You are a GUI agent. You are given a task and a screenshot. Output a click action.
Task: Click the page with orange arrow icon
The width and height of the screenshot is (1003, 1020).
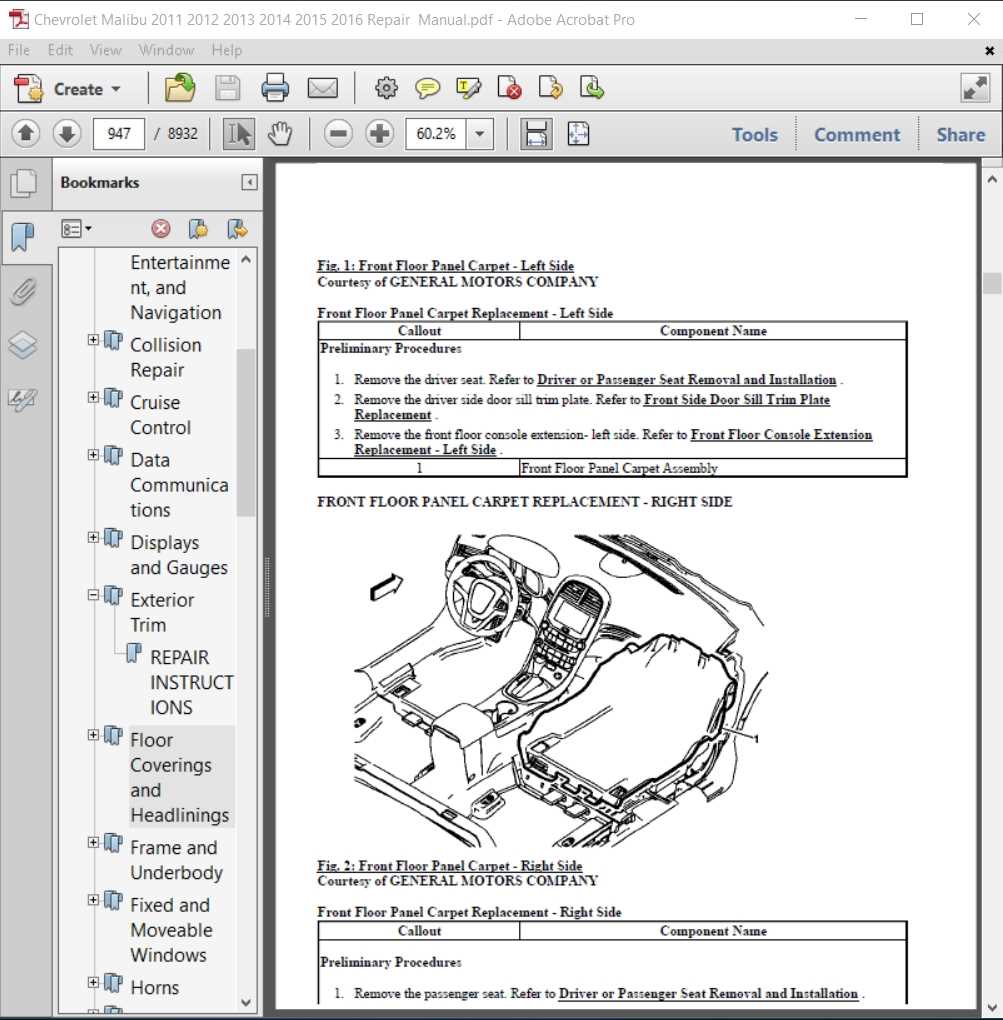(550, 87)
